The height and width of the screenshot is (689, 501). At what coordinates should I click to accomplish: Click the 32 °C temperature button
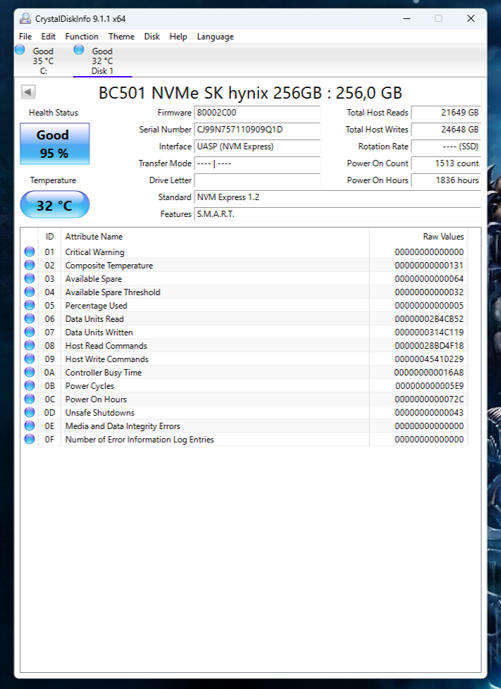click(x=54, y=205)
